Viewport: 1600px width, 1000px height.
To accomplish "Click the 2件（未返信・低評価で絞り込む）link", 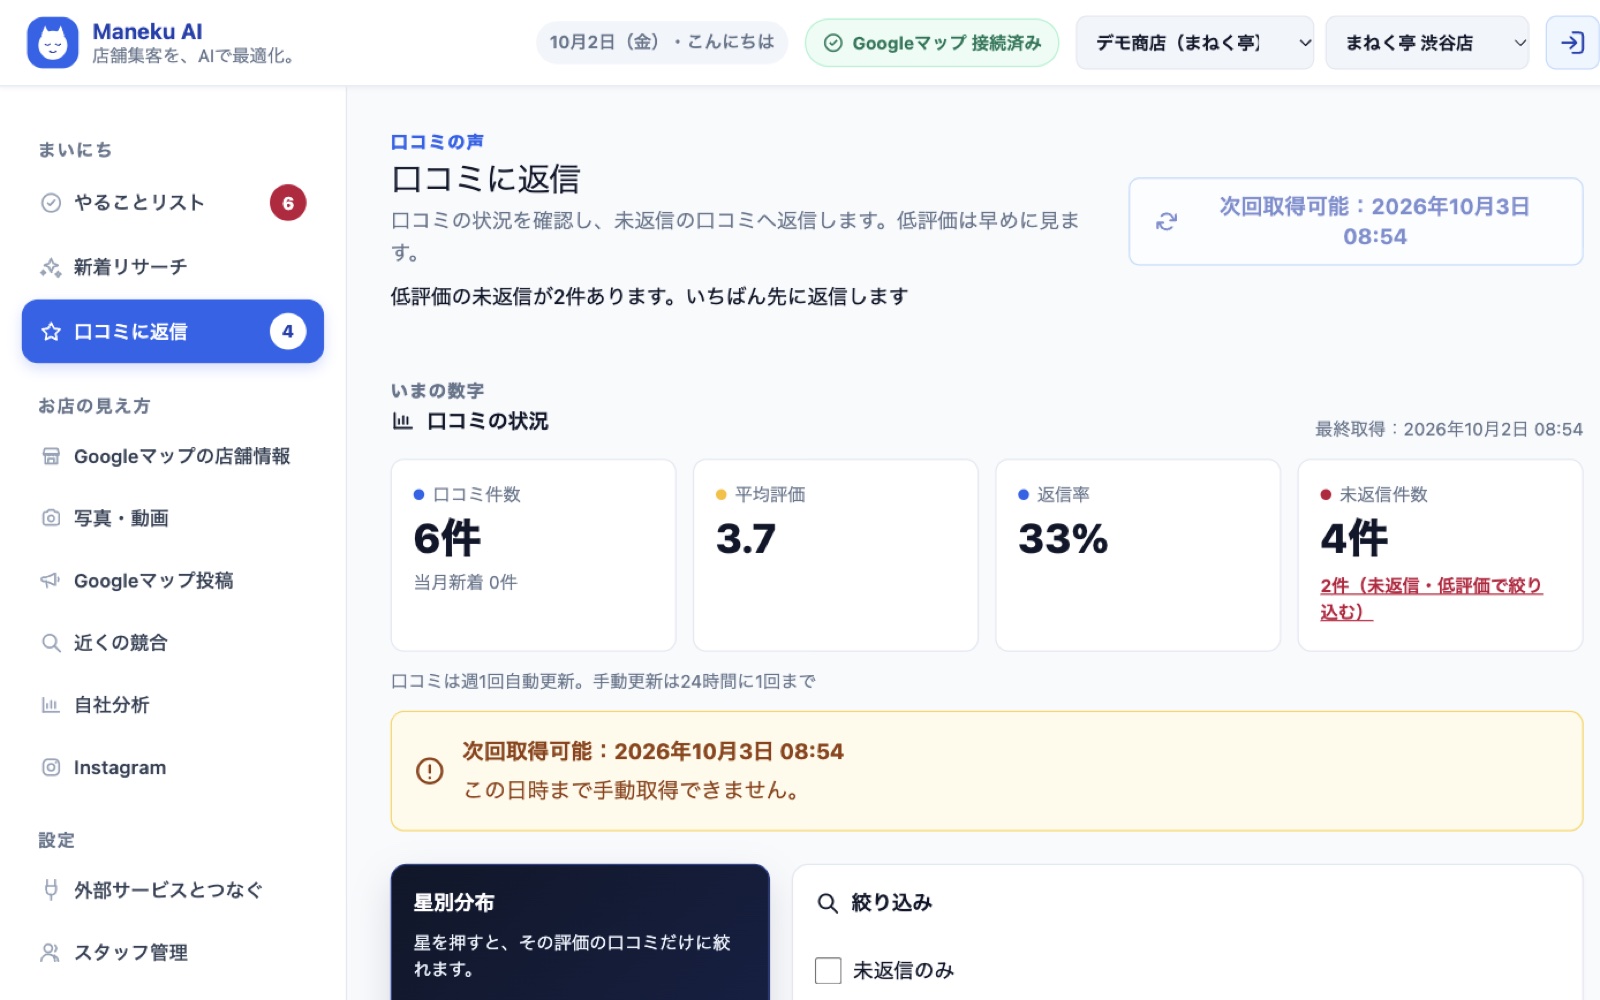I will 1431,598.
